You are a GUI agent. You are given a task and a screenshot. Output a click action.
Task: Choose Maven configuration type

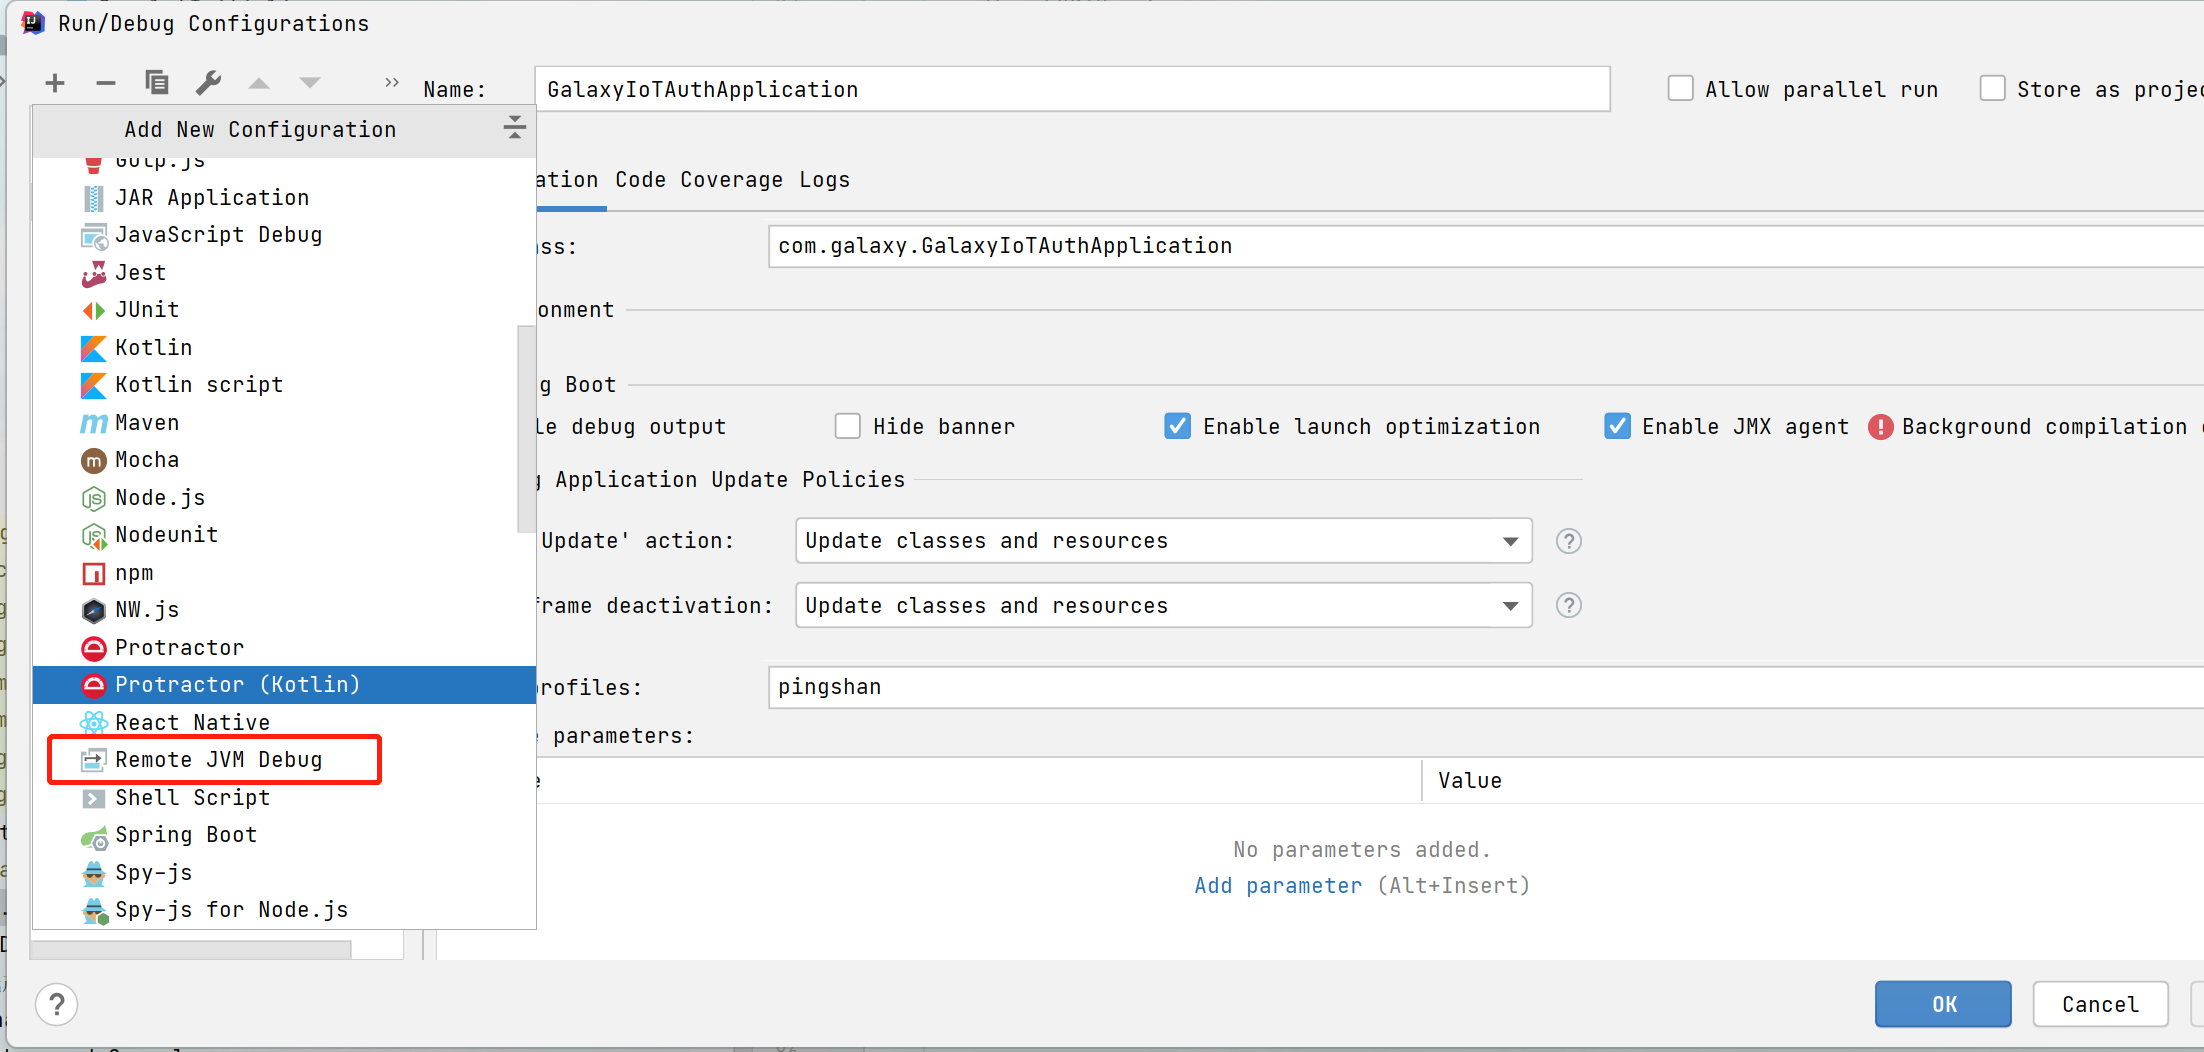pos(285,423)
